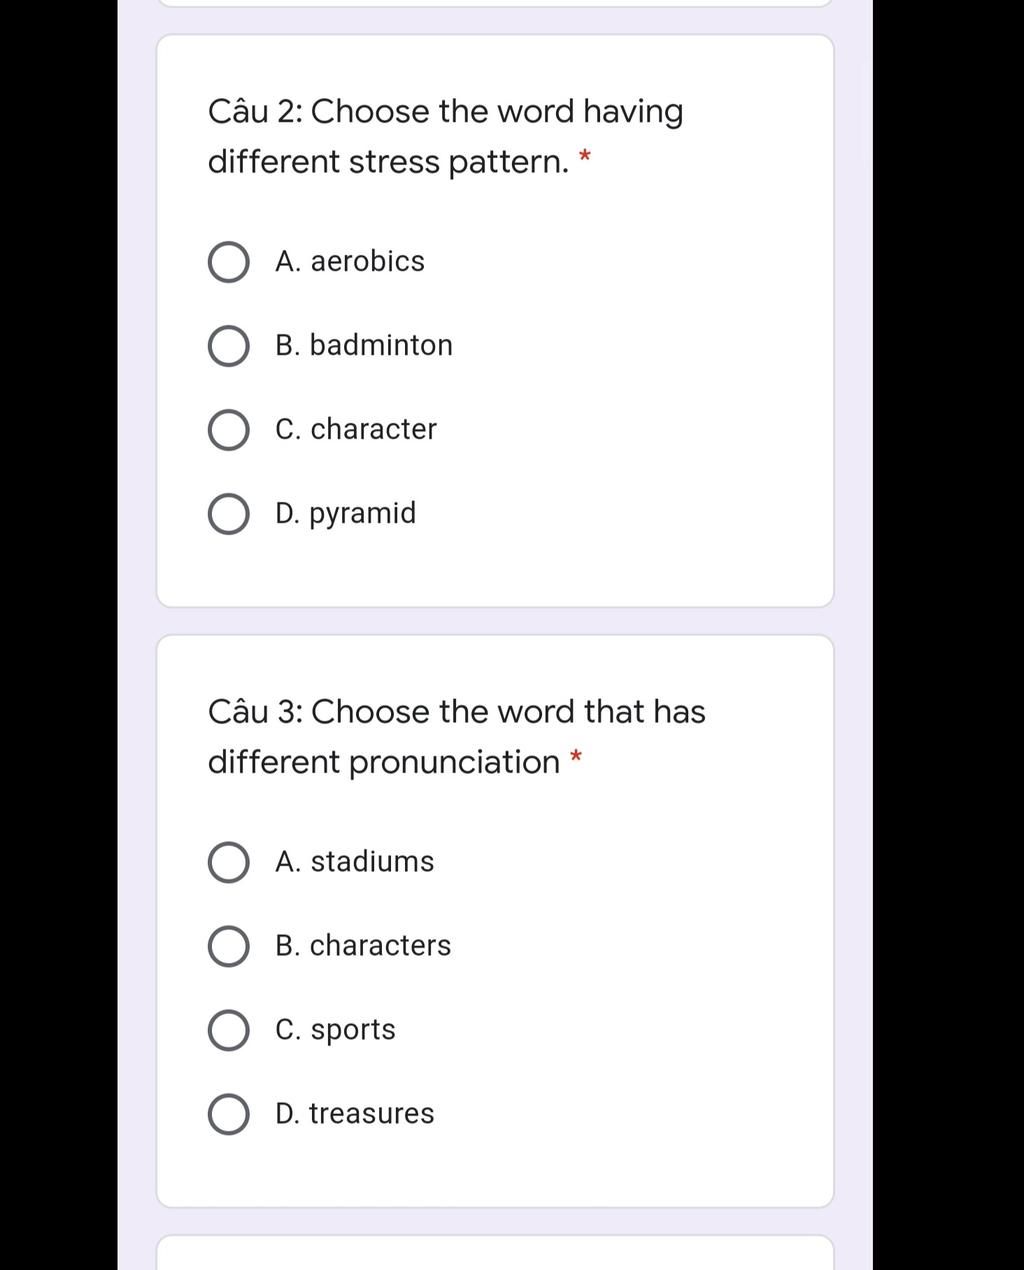Pick the D. pyramid radio circle
Image resolution: width=1024 pixels, height=1270 pixels.
coord(229,514)
